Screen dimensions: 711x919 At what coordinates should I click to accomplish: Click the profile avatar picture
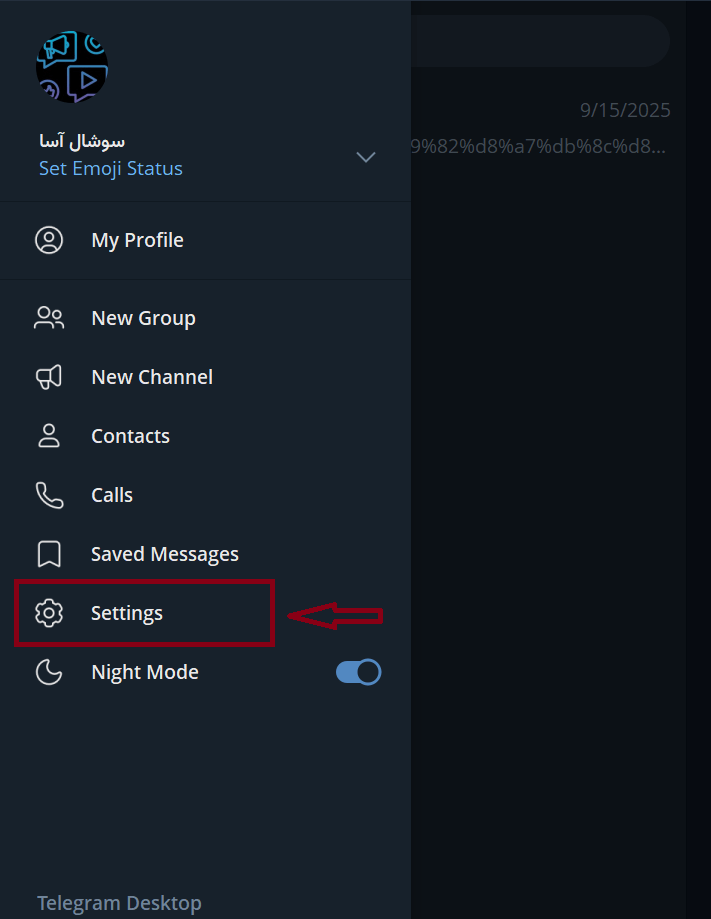coord(72,67)
